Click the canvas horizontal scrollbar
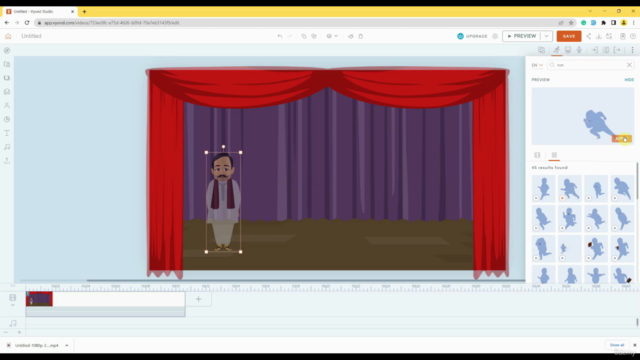640x360 pixels. 306,280
